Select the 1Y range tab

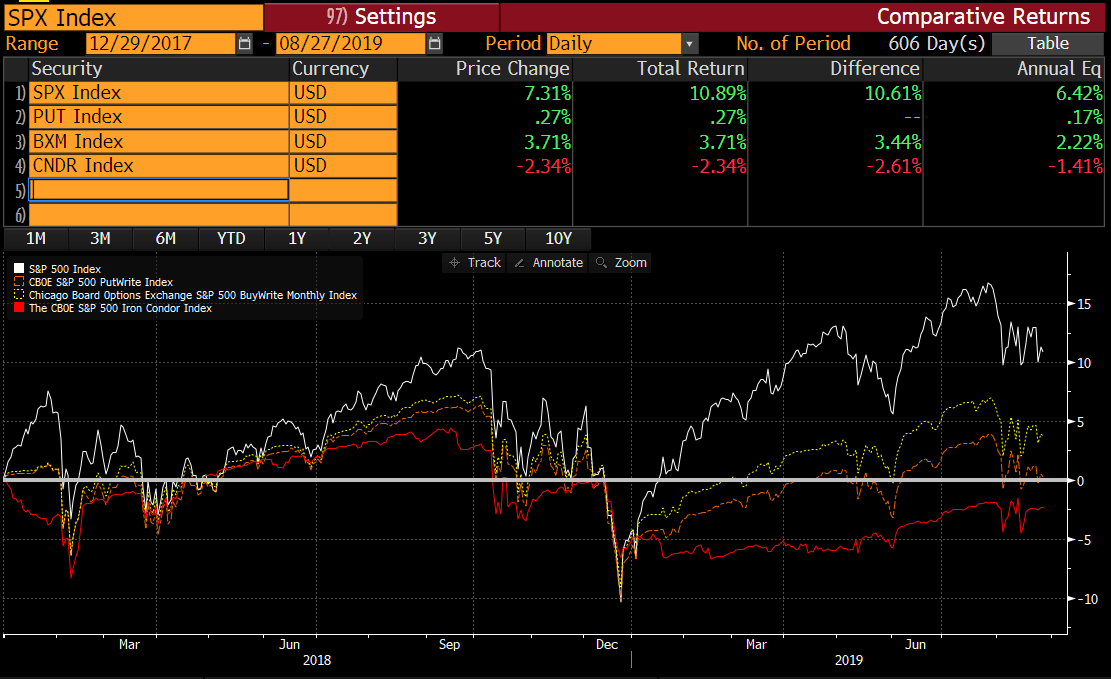pos(297,238)
